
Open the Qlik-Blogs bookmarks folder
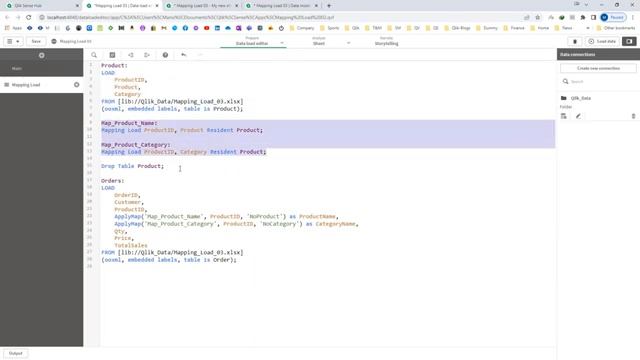(x=457, y=28)
